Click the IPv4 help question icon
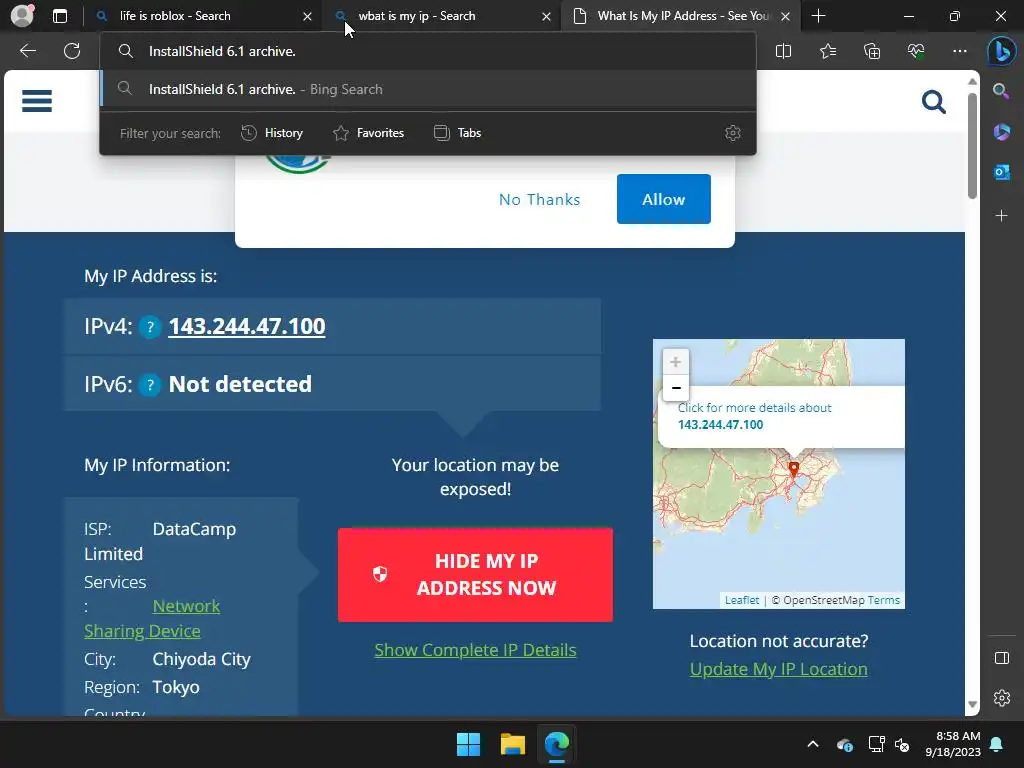 (150, 327)
